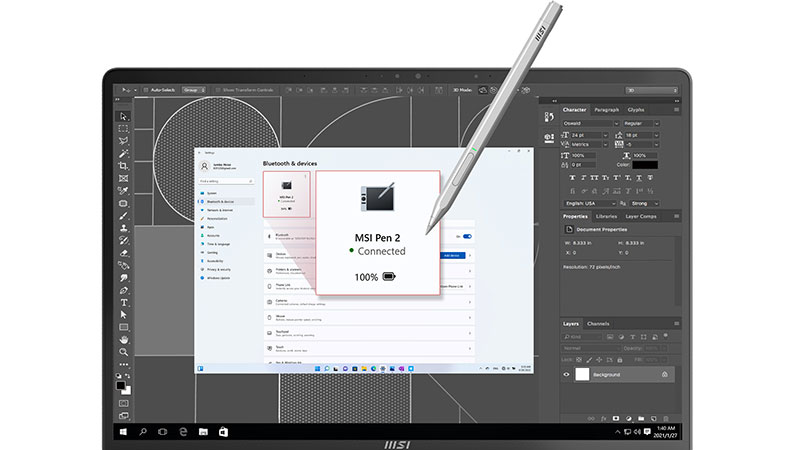Choose the Horizontal Type tool
800x450 pixels.
(124, 302)
